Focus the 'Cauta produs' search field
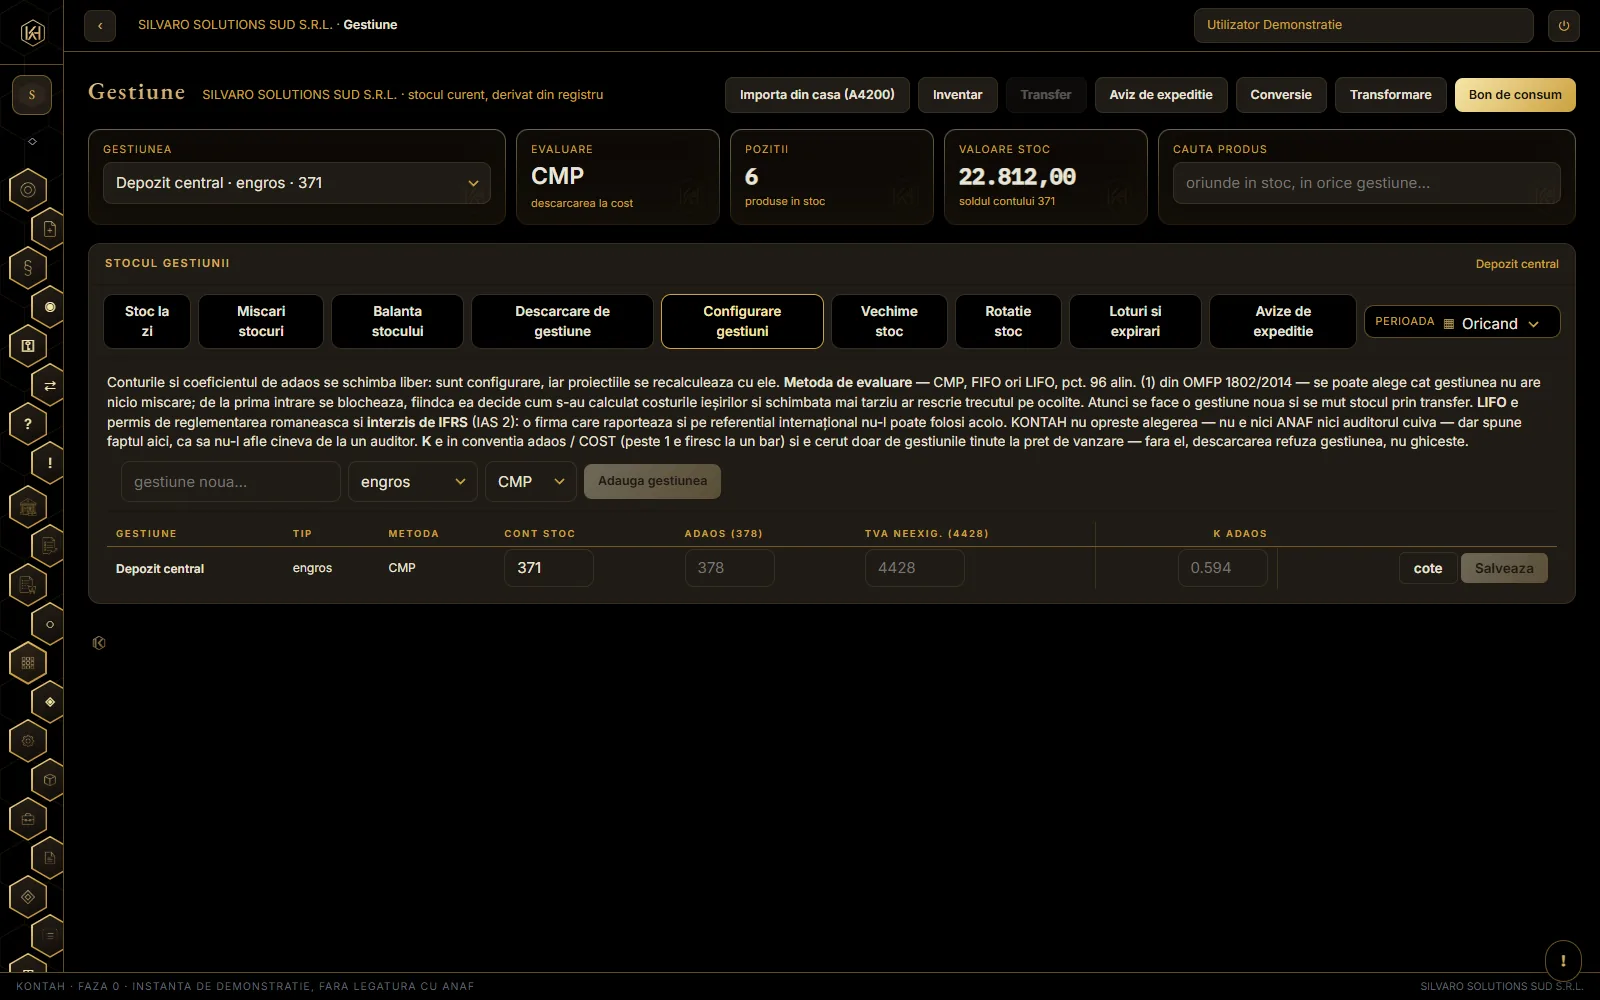 (x=1366, y=183)
